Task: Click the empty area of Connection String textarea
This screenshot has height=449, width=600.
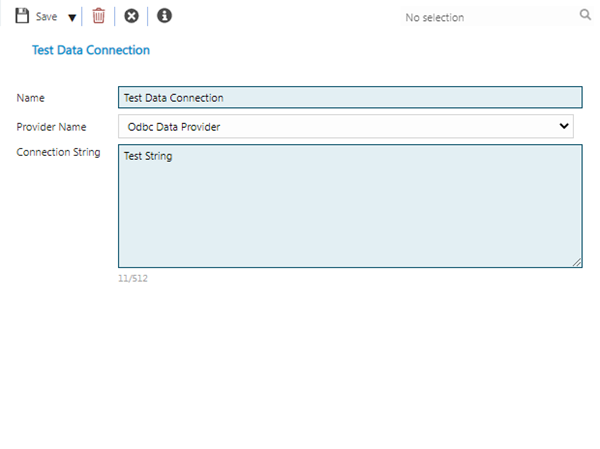Action: tap(350, 220)
